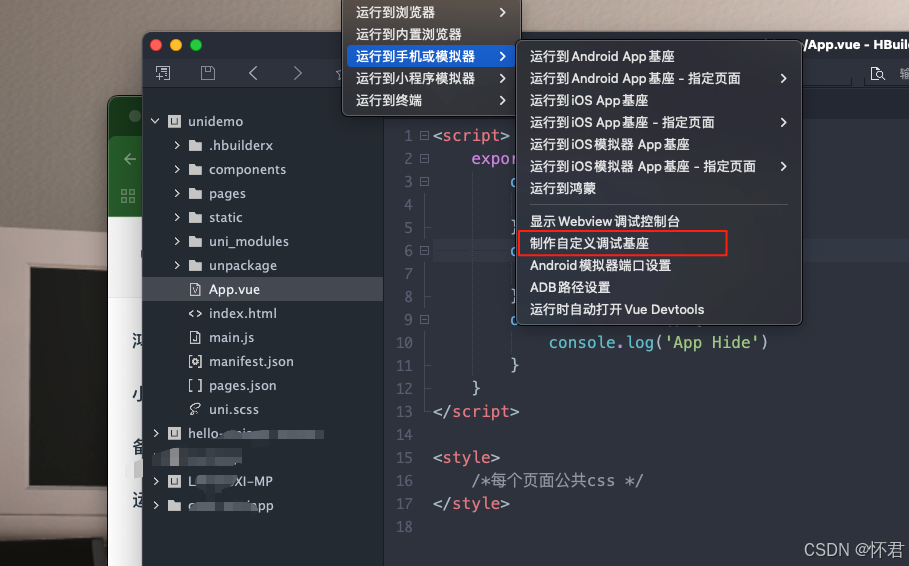Fold the code block at line 2
909x566 pixels.
(424, 158)
